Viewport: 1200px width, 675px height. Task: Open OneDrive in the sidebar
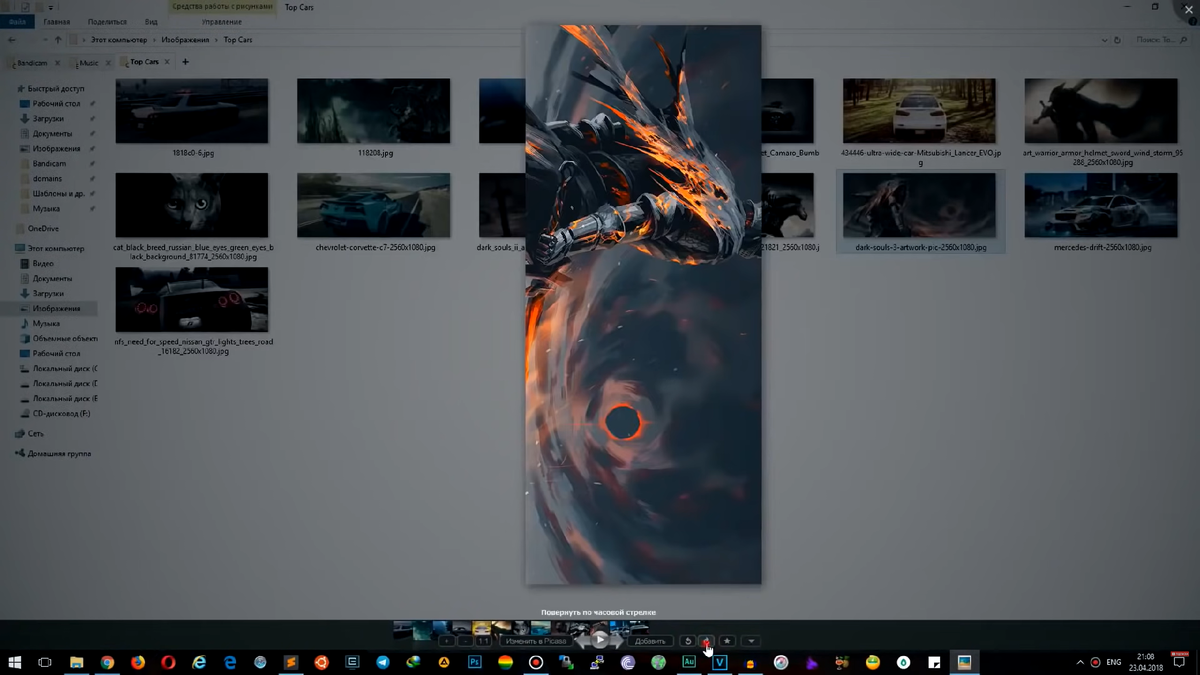[x=43, y=229]
